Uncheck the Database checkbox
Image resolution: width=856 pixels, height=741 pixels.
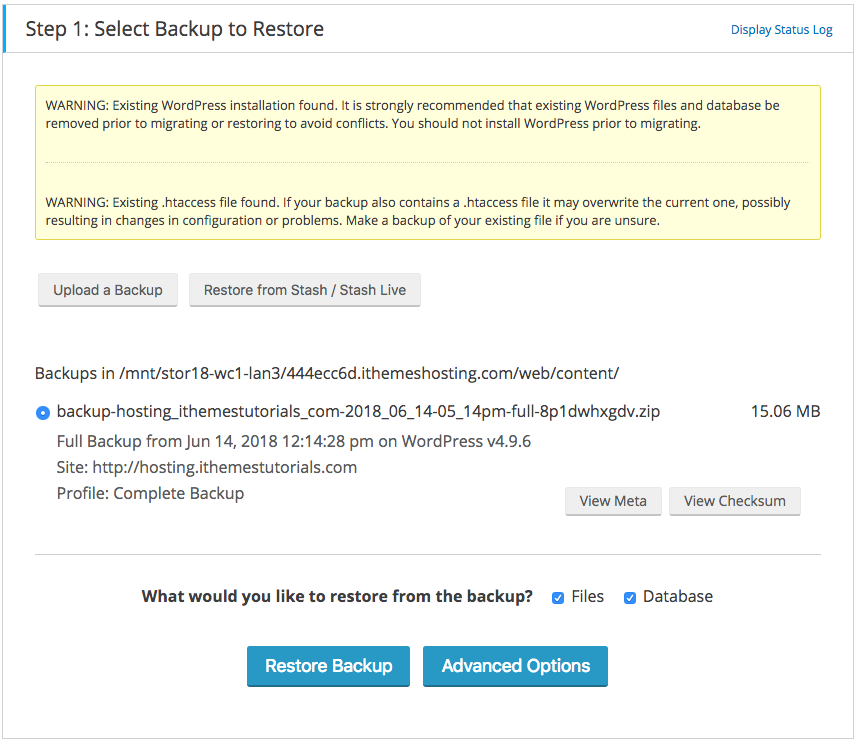tap(629, 598)
